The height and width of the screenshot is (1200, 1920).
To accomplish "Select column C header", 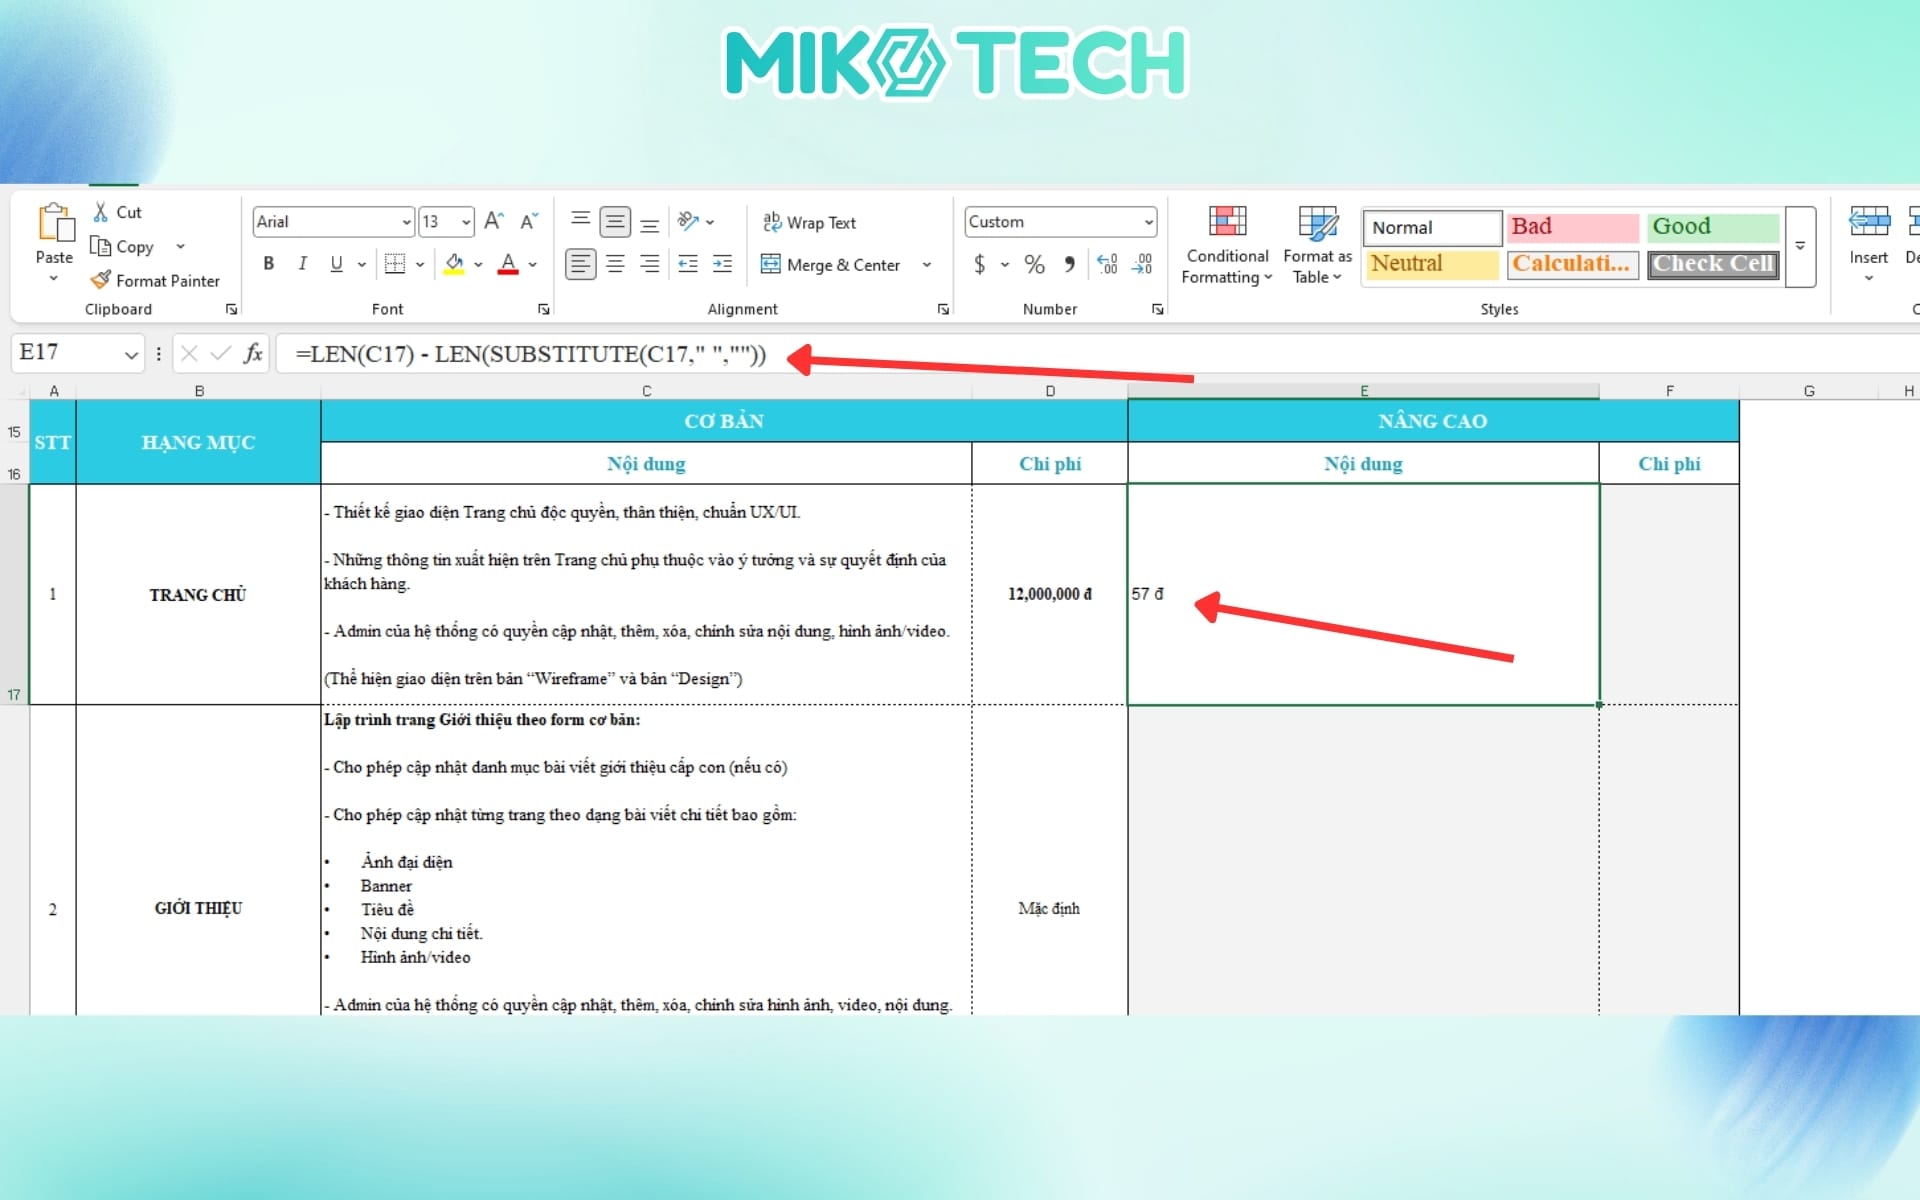I will pos(646,391).
